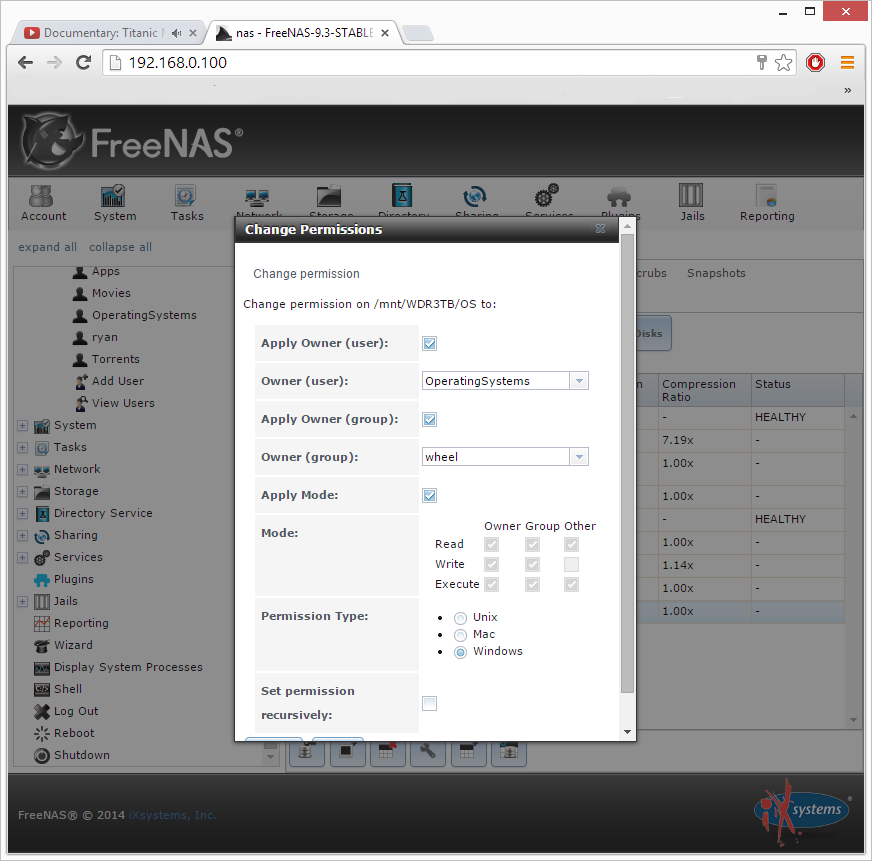Open the iXsystems, Inc. link
The width and height of the screenshot is (872, 861).
pyautogui.click(x=172, y=815)
